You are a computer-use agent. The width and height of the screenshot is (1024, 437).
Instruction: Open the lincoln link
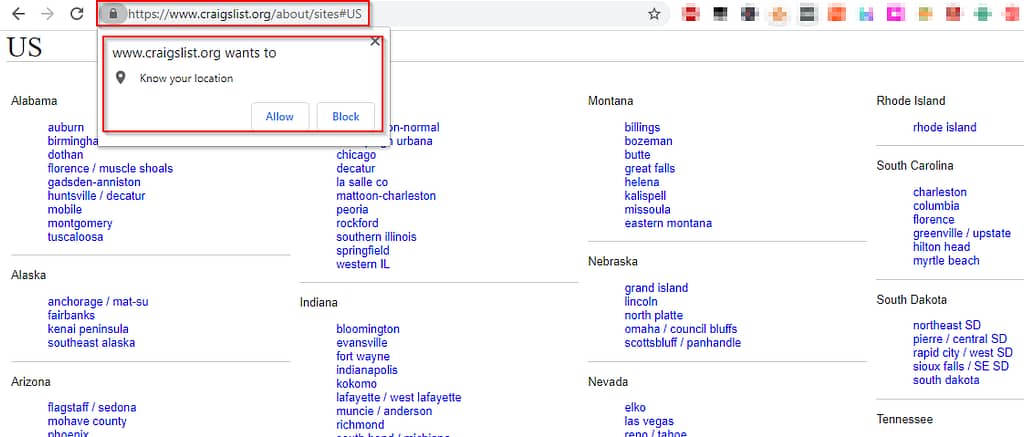pyautogui.click(x=641, y=302)
